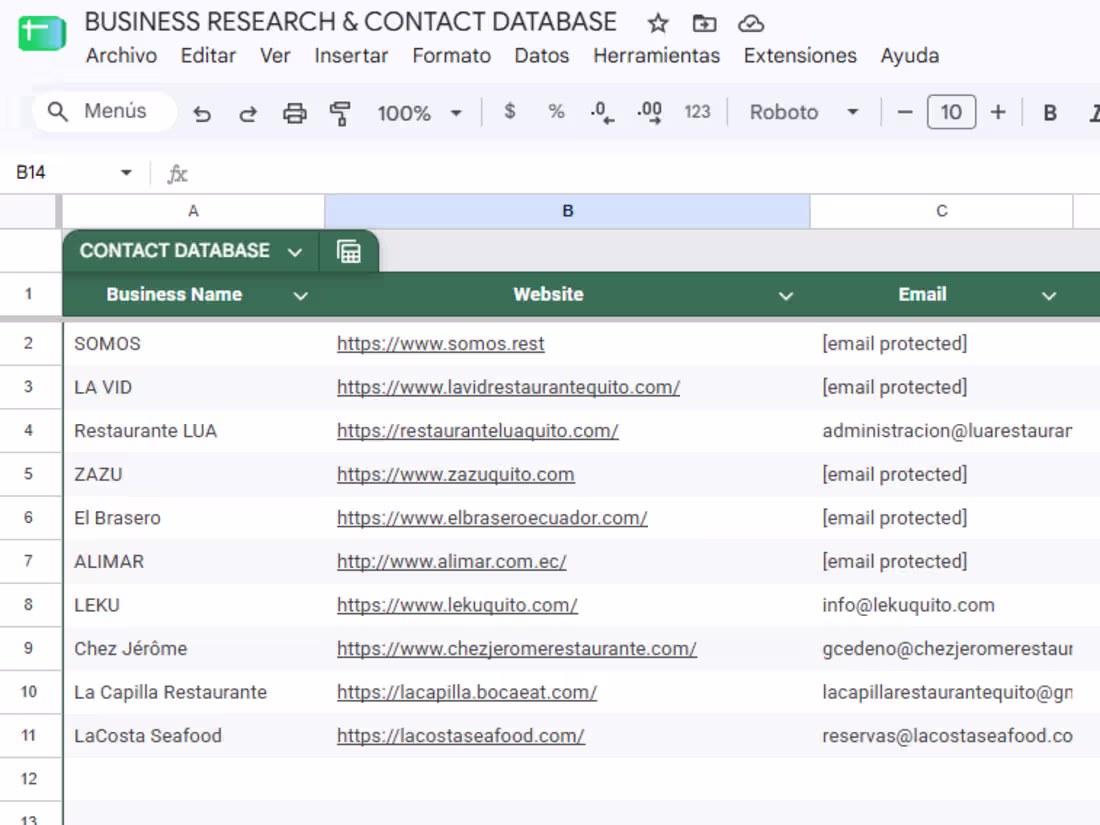Image resolution: width=1100 pixels, height=825 pixels.
Task: Follow the chezjeromerestaurante.com link
Action: click(x=516, y=648)
